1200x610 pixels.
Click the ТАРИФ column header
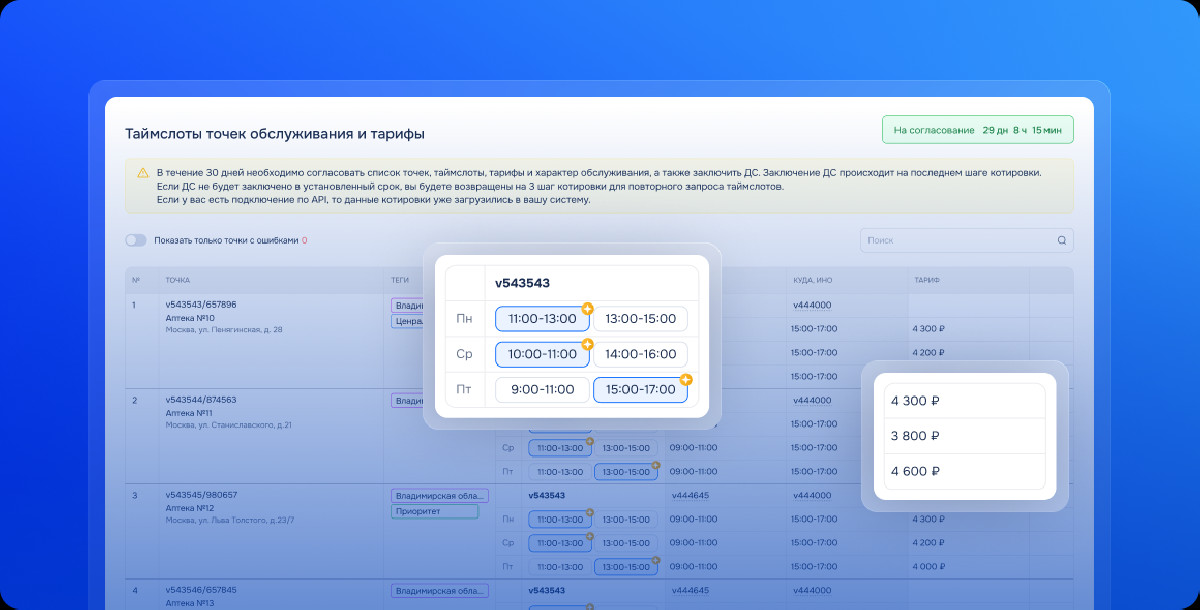tap(926, 280)
